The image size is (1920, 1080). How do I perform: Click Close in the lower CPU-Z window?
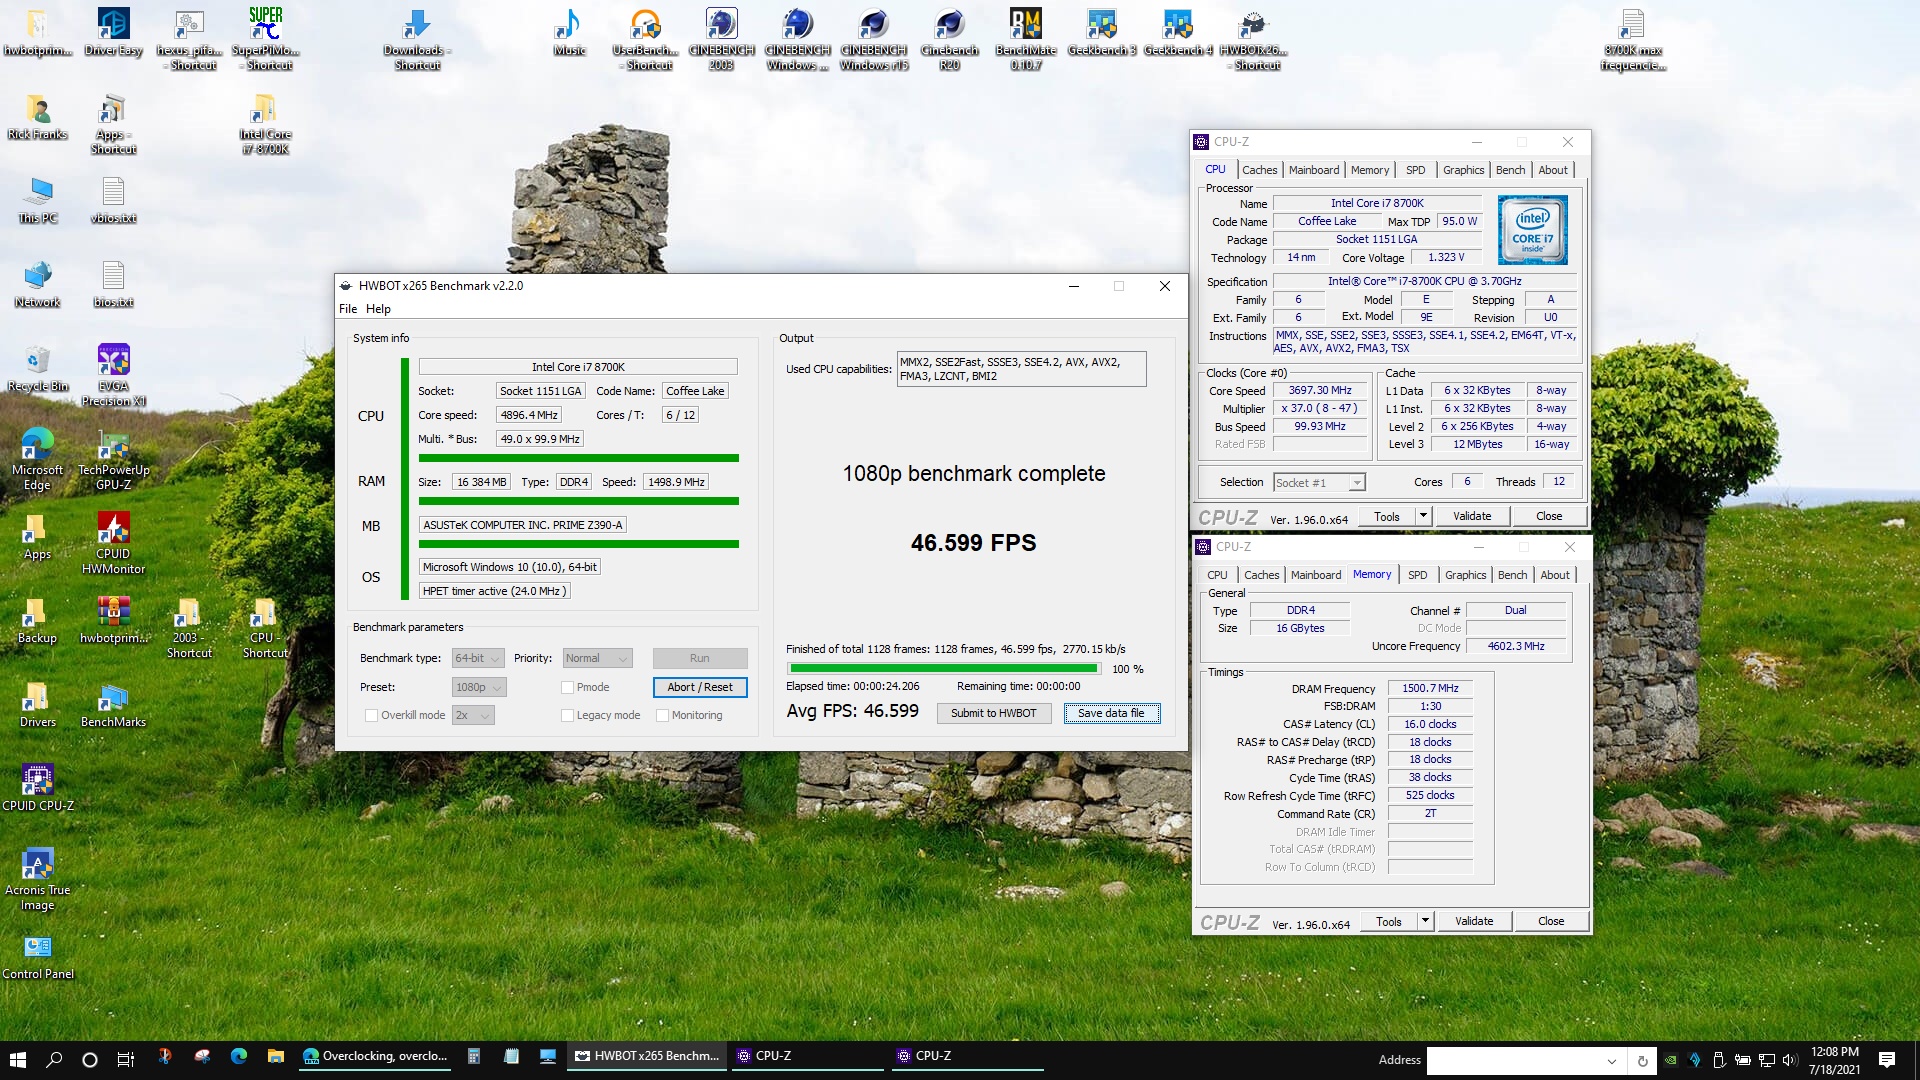click(x=1550, y=921)
